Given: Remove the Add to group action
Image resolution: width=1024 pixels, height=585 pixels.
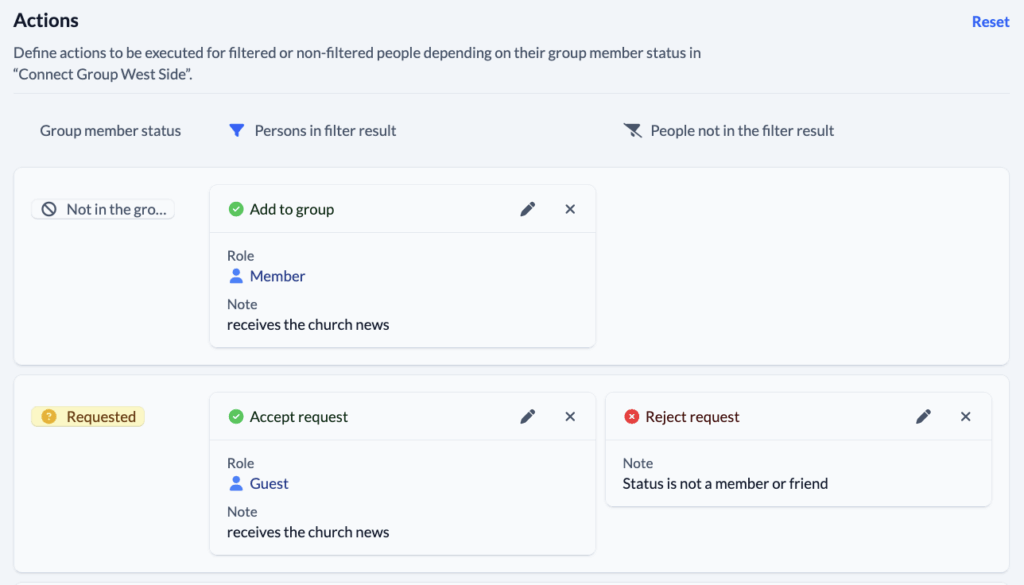Looking at the screenshot, I should pyautogui.click(x=570, y=209).
